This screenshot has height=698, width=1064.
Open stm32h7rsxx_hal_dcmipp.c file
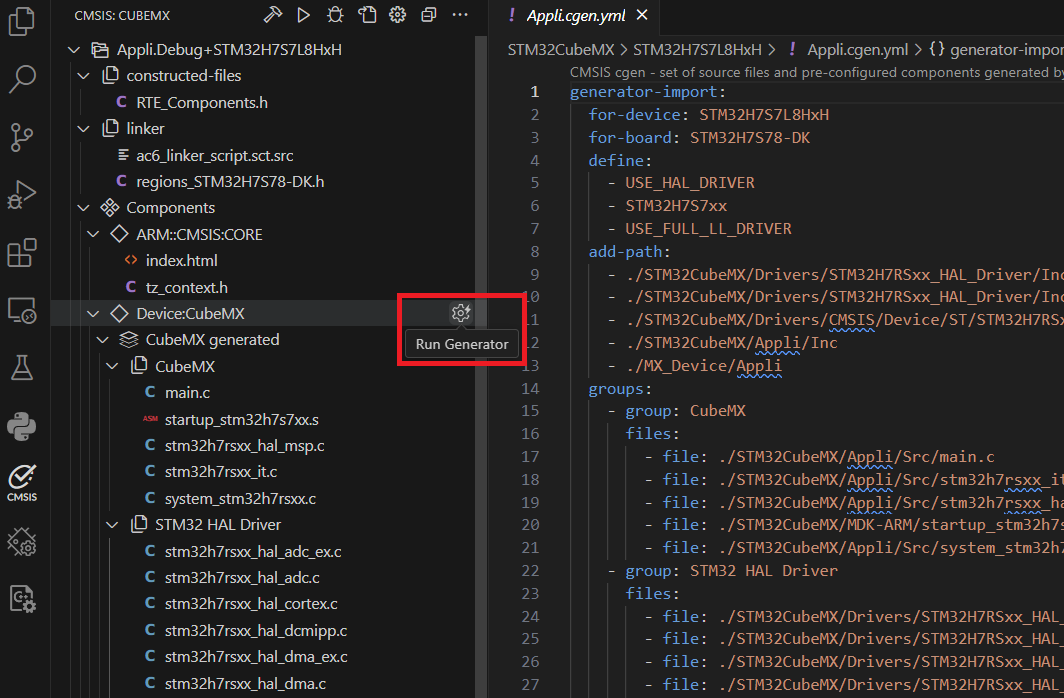[x=256, y=631]
